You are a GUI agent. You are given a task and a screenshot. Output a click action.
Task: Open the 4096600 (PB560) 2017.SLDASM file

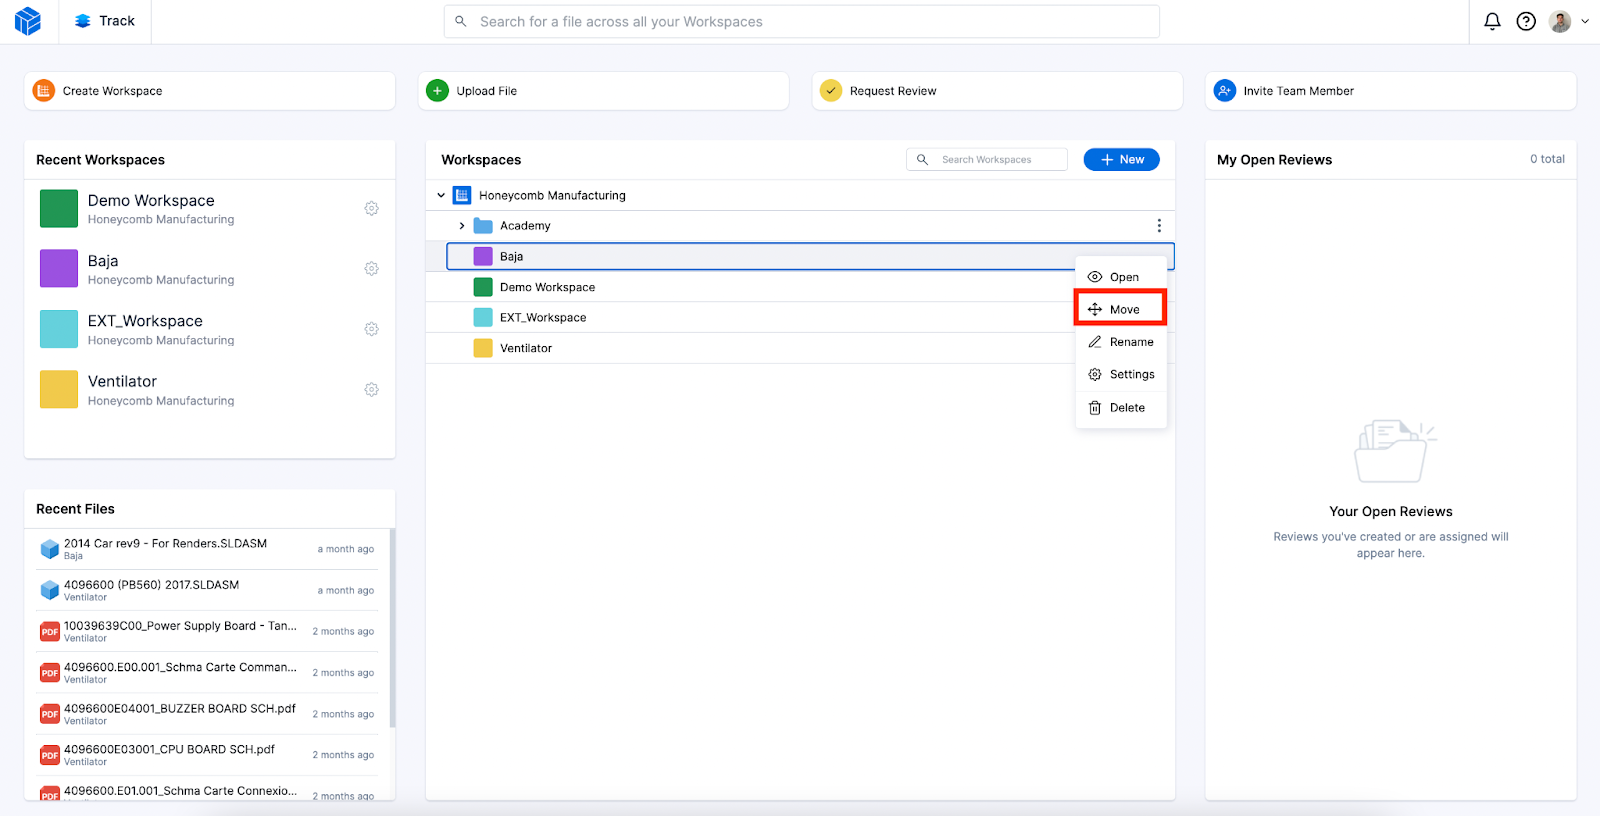(x=151, y=585)
